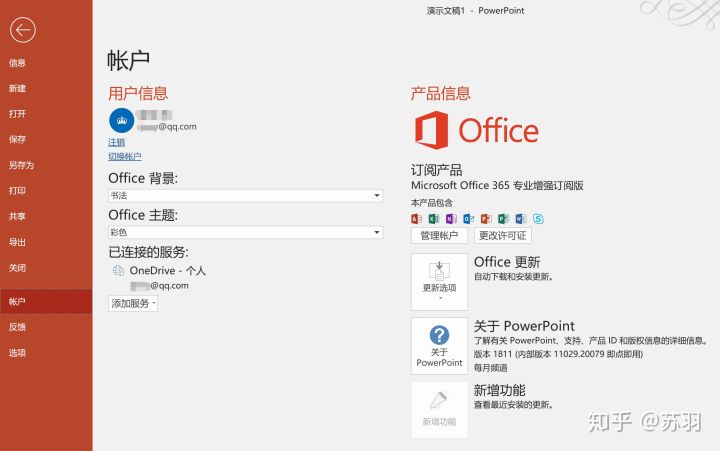
Task: Open the 新增功能 what's new button
Action: click(x=439, y=410)
